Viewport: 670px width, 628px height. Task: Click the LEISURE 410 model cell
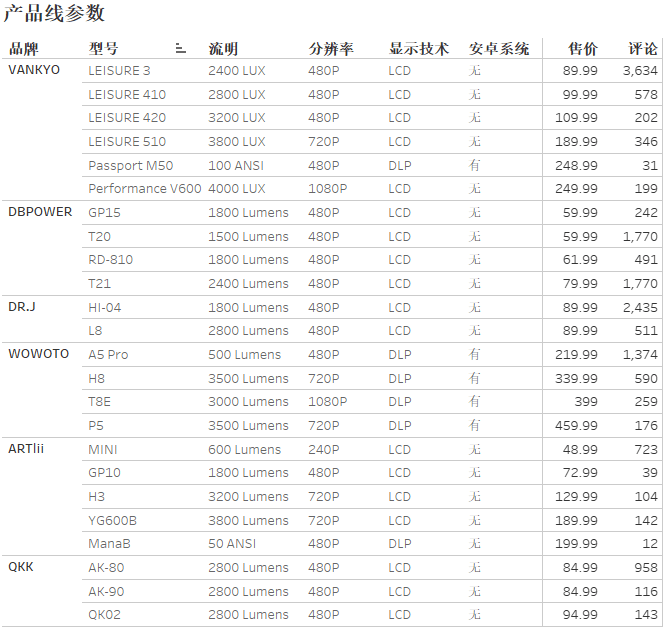(x=127, y=94)
